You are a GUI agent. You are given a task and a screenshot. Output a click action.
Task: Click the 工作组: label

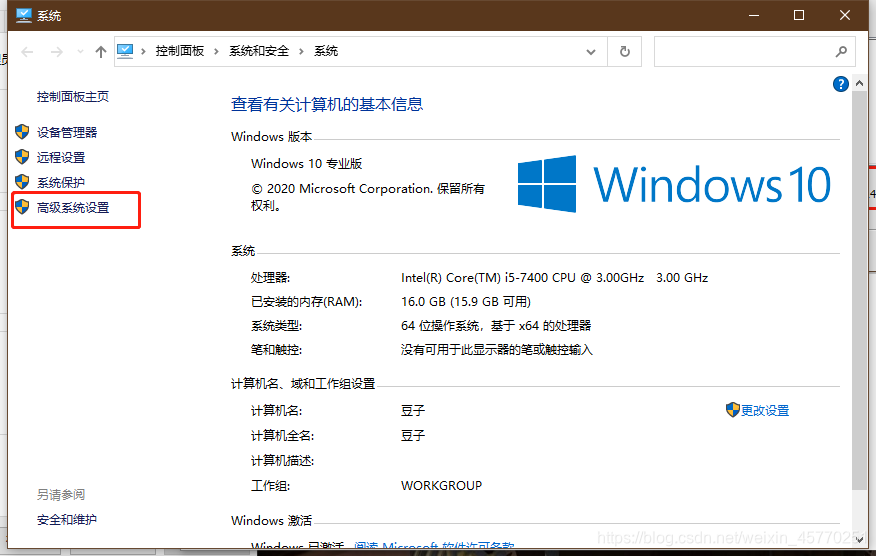[x=270, y=486]
